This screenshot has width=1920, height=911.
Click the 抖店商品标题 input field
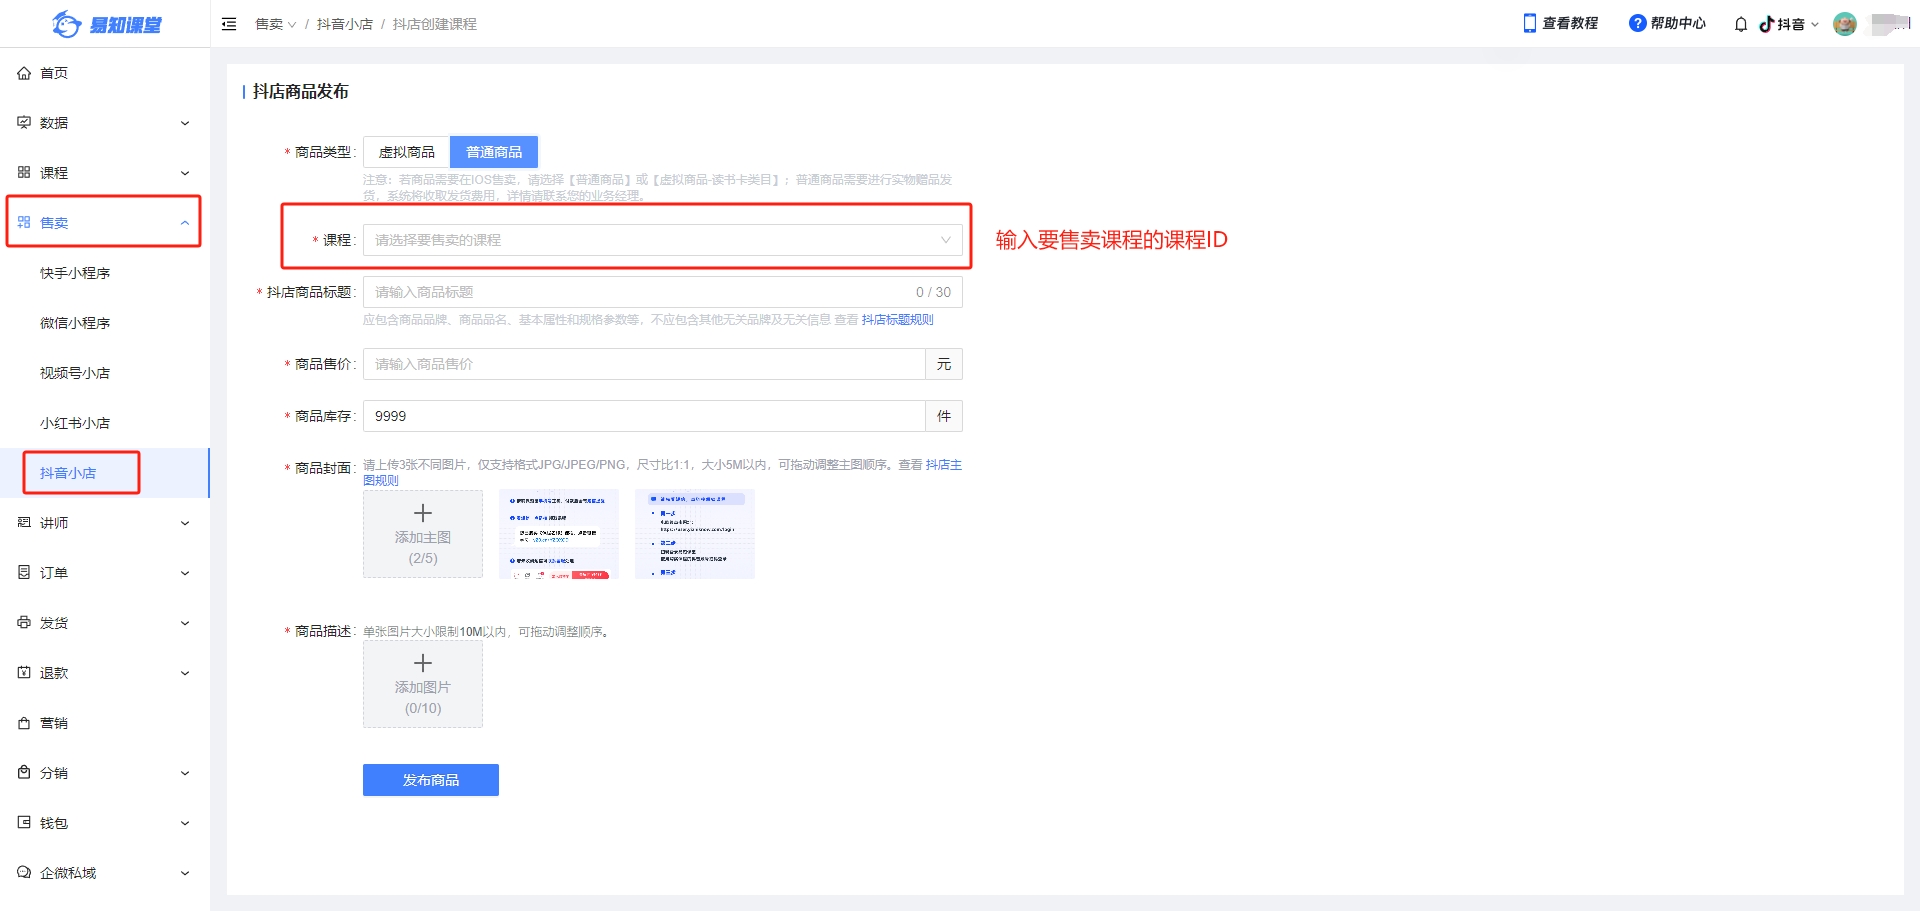tap(662, 292)
